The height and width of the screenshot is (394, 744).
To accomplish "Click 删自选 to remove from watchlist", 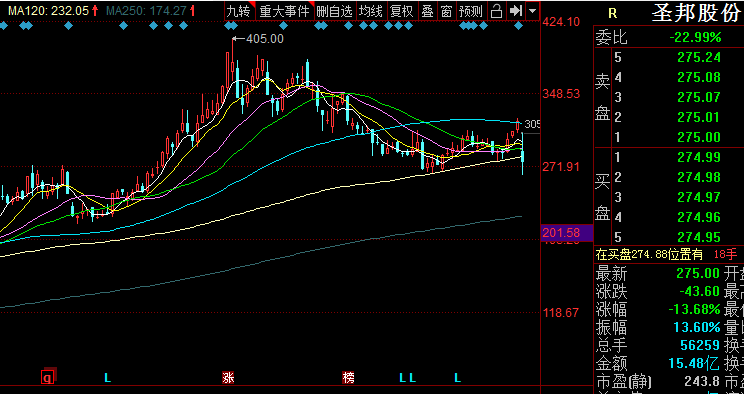I will click(335, 11).
